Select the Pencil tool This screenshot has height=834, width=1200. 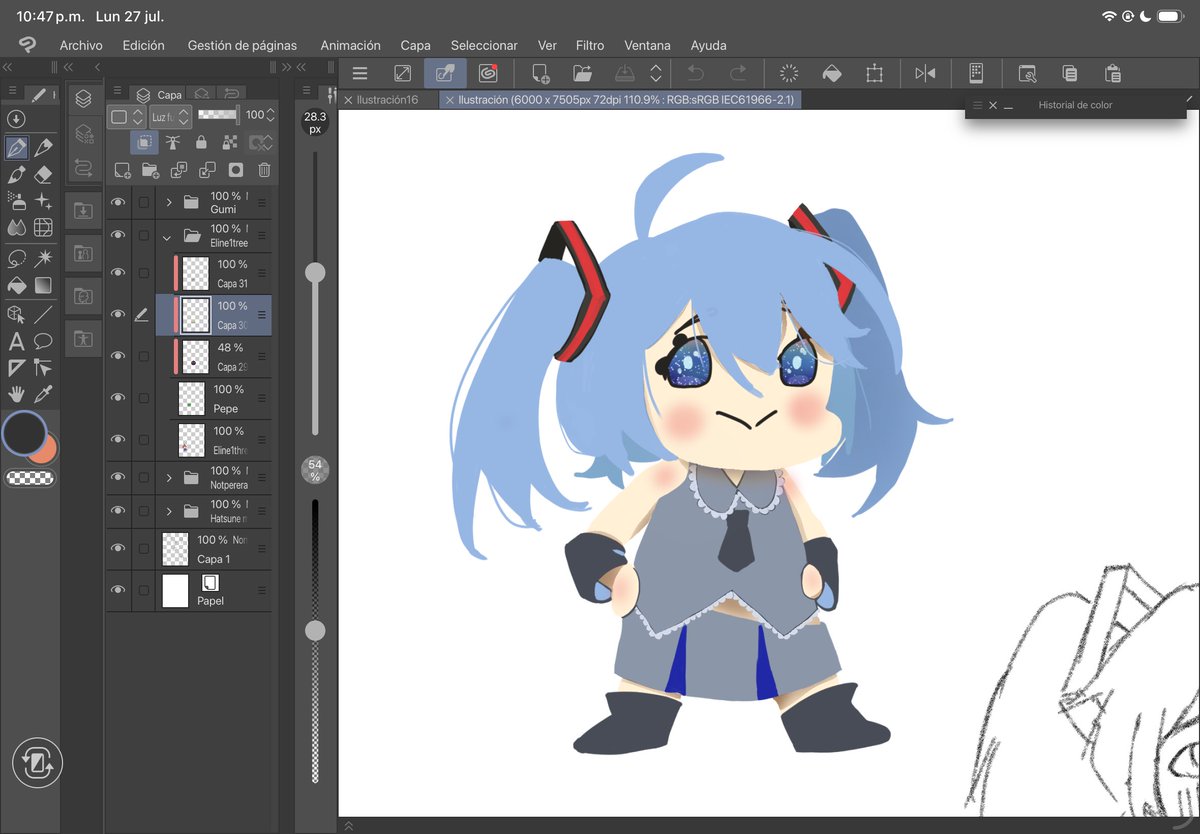pyautogui.click(x=42, y=148)
